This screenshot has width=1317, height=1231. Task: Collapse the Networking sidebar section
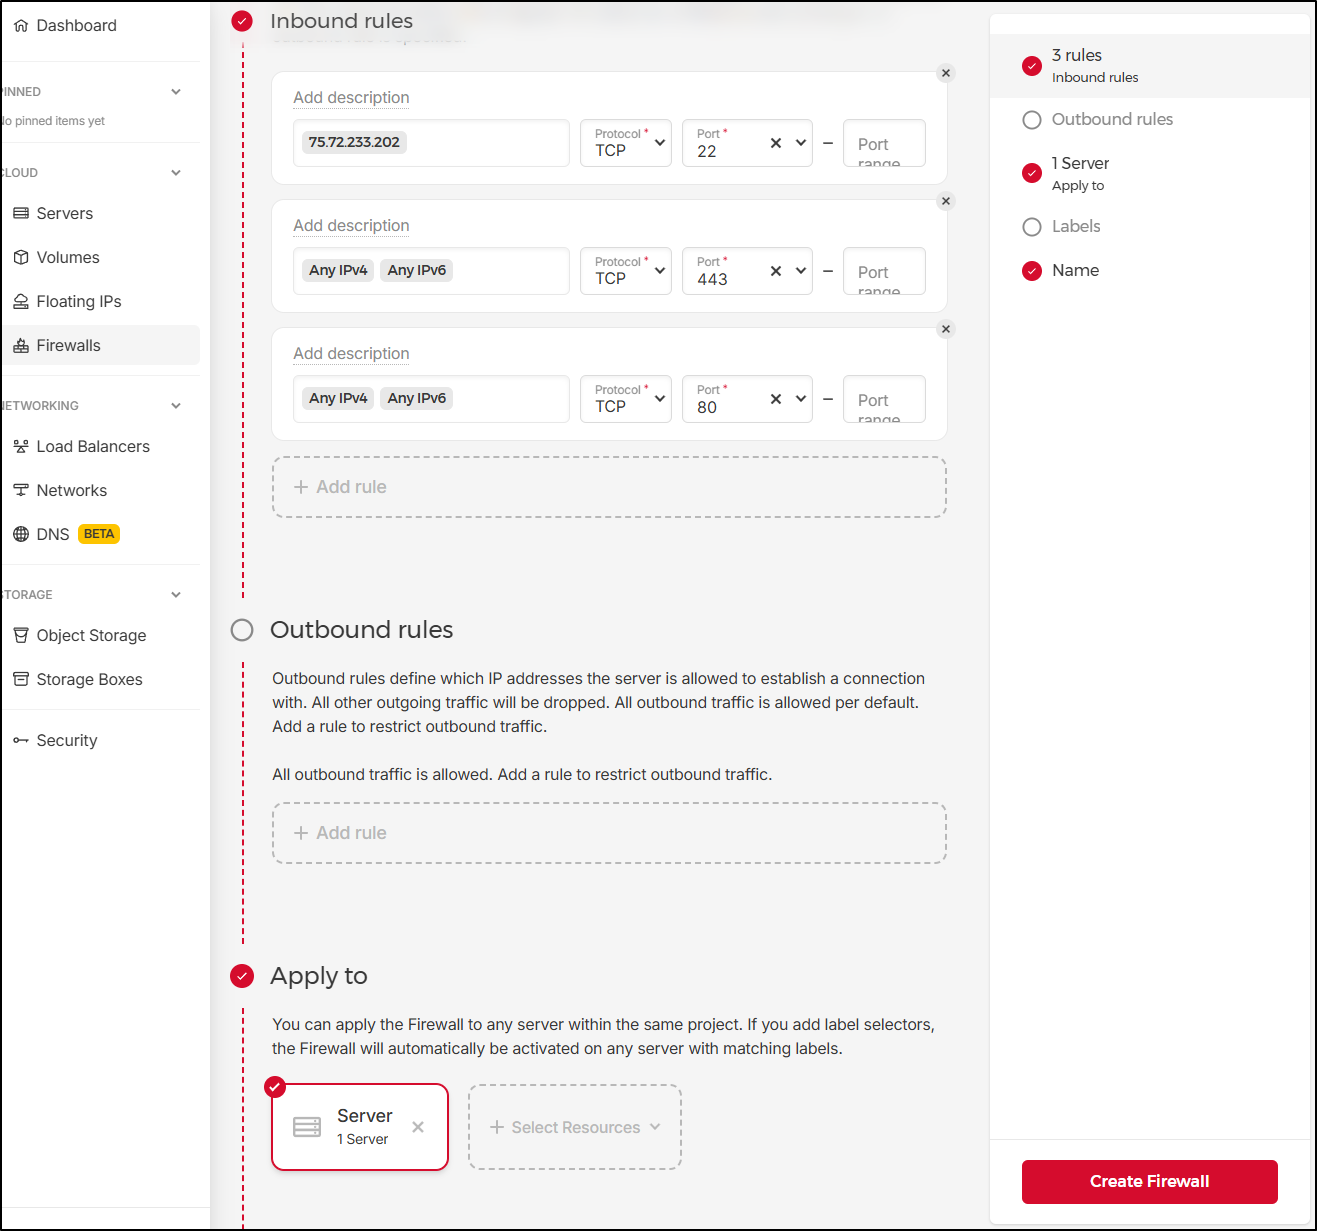click(176, 406)
